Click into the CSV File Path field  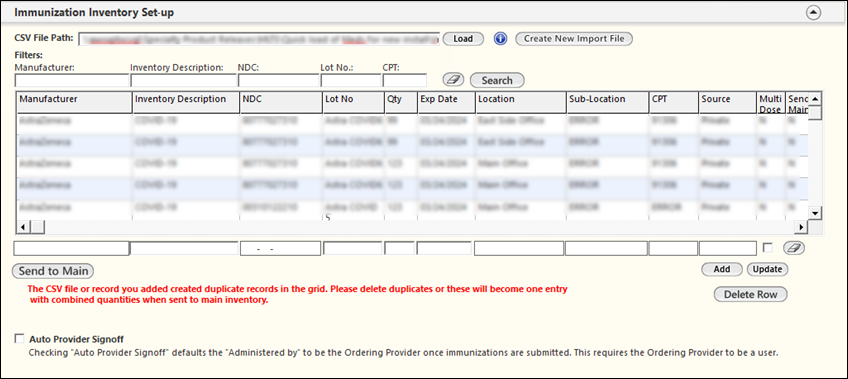pyautogui.click(x=259, y=39)
